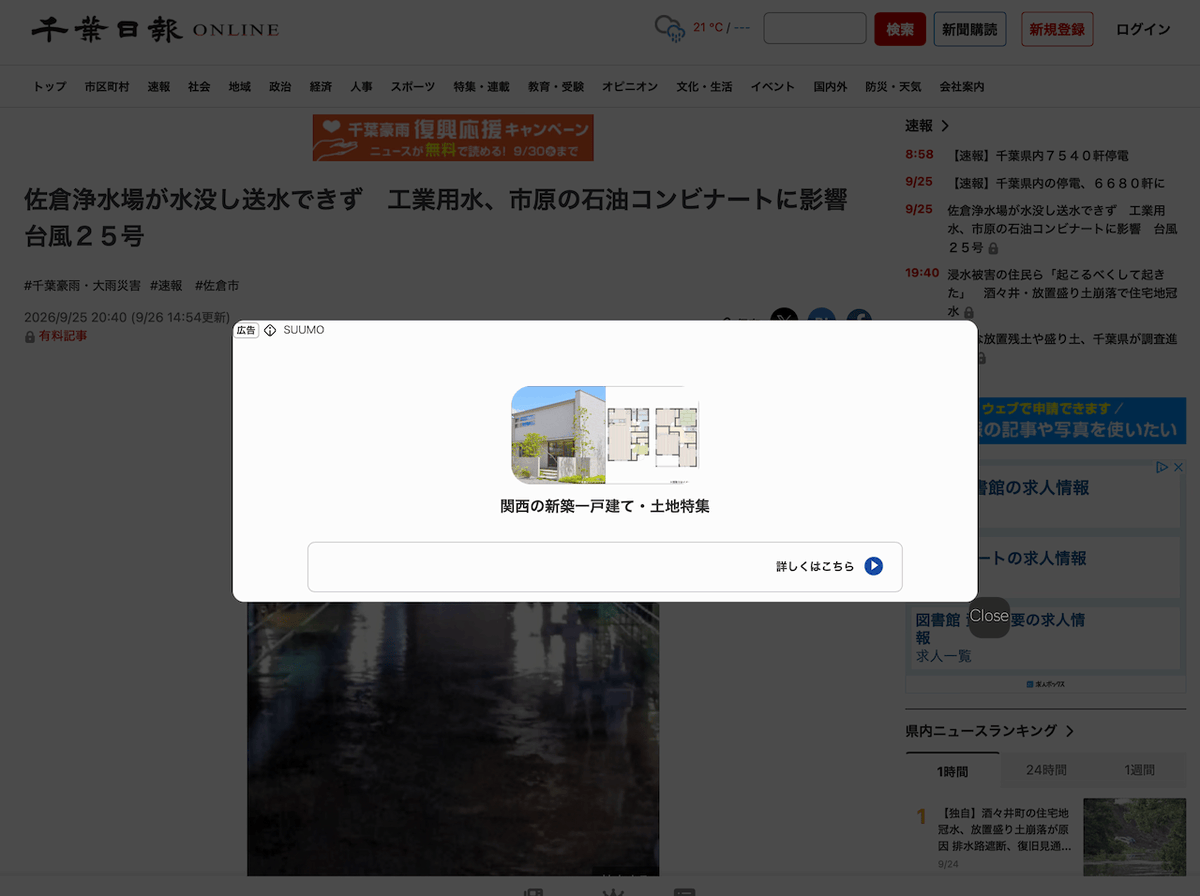This screenshot has height=896, width=1200.
Task: Click the blue play arrow in SUUMO ad
Action: point(873,566)
